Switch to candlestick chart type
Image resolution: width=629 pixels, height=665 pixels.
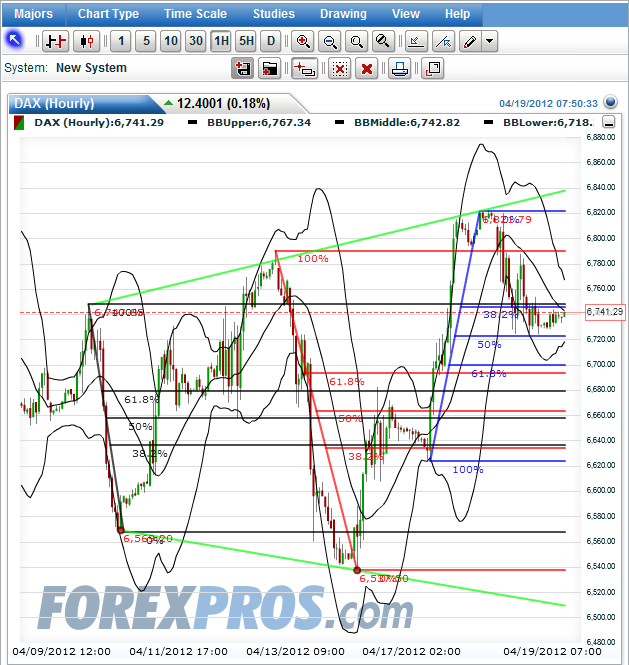click(x=87, y=41)
